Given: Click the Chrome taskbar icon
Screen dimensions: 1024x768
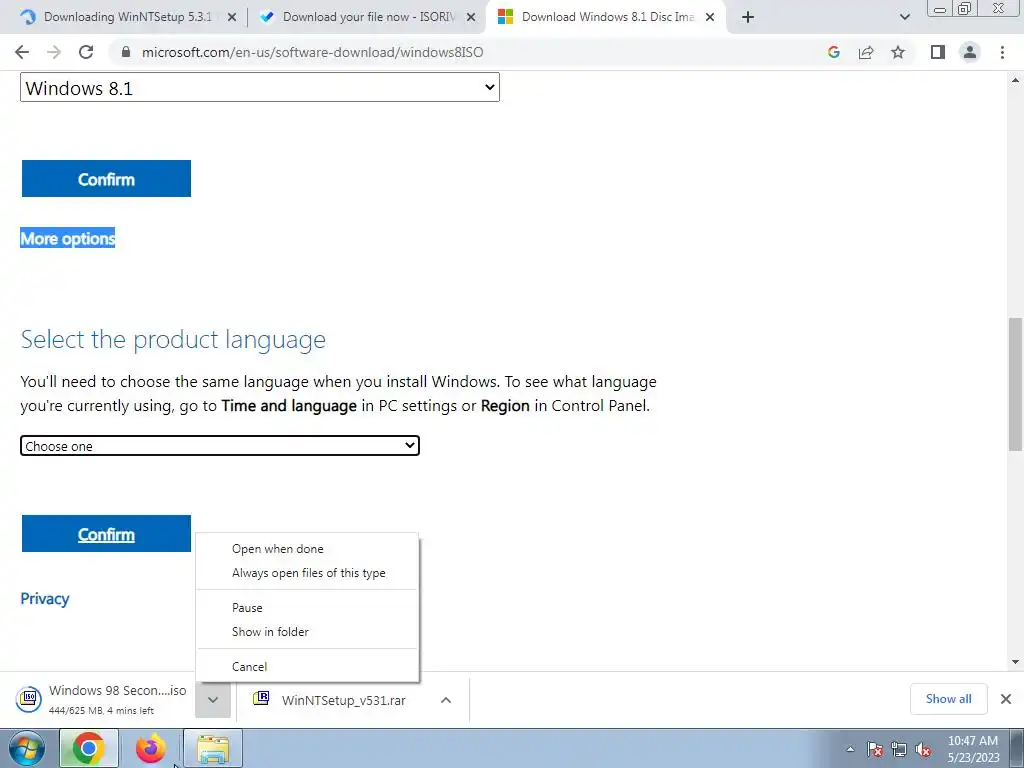Looking at the screenshot, I should click(x=89, y=748).
